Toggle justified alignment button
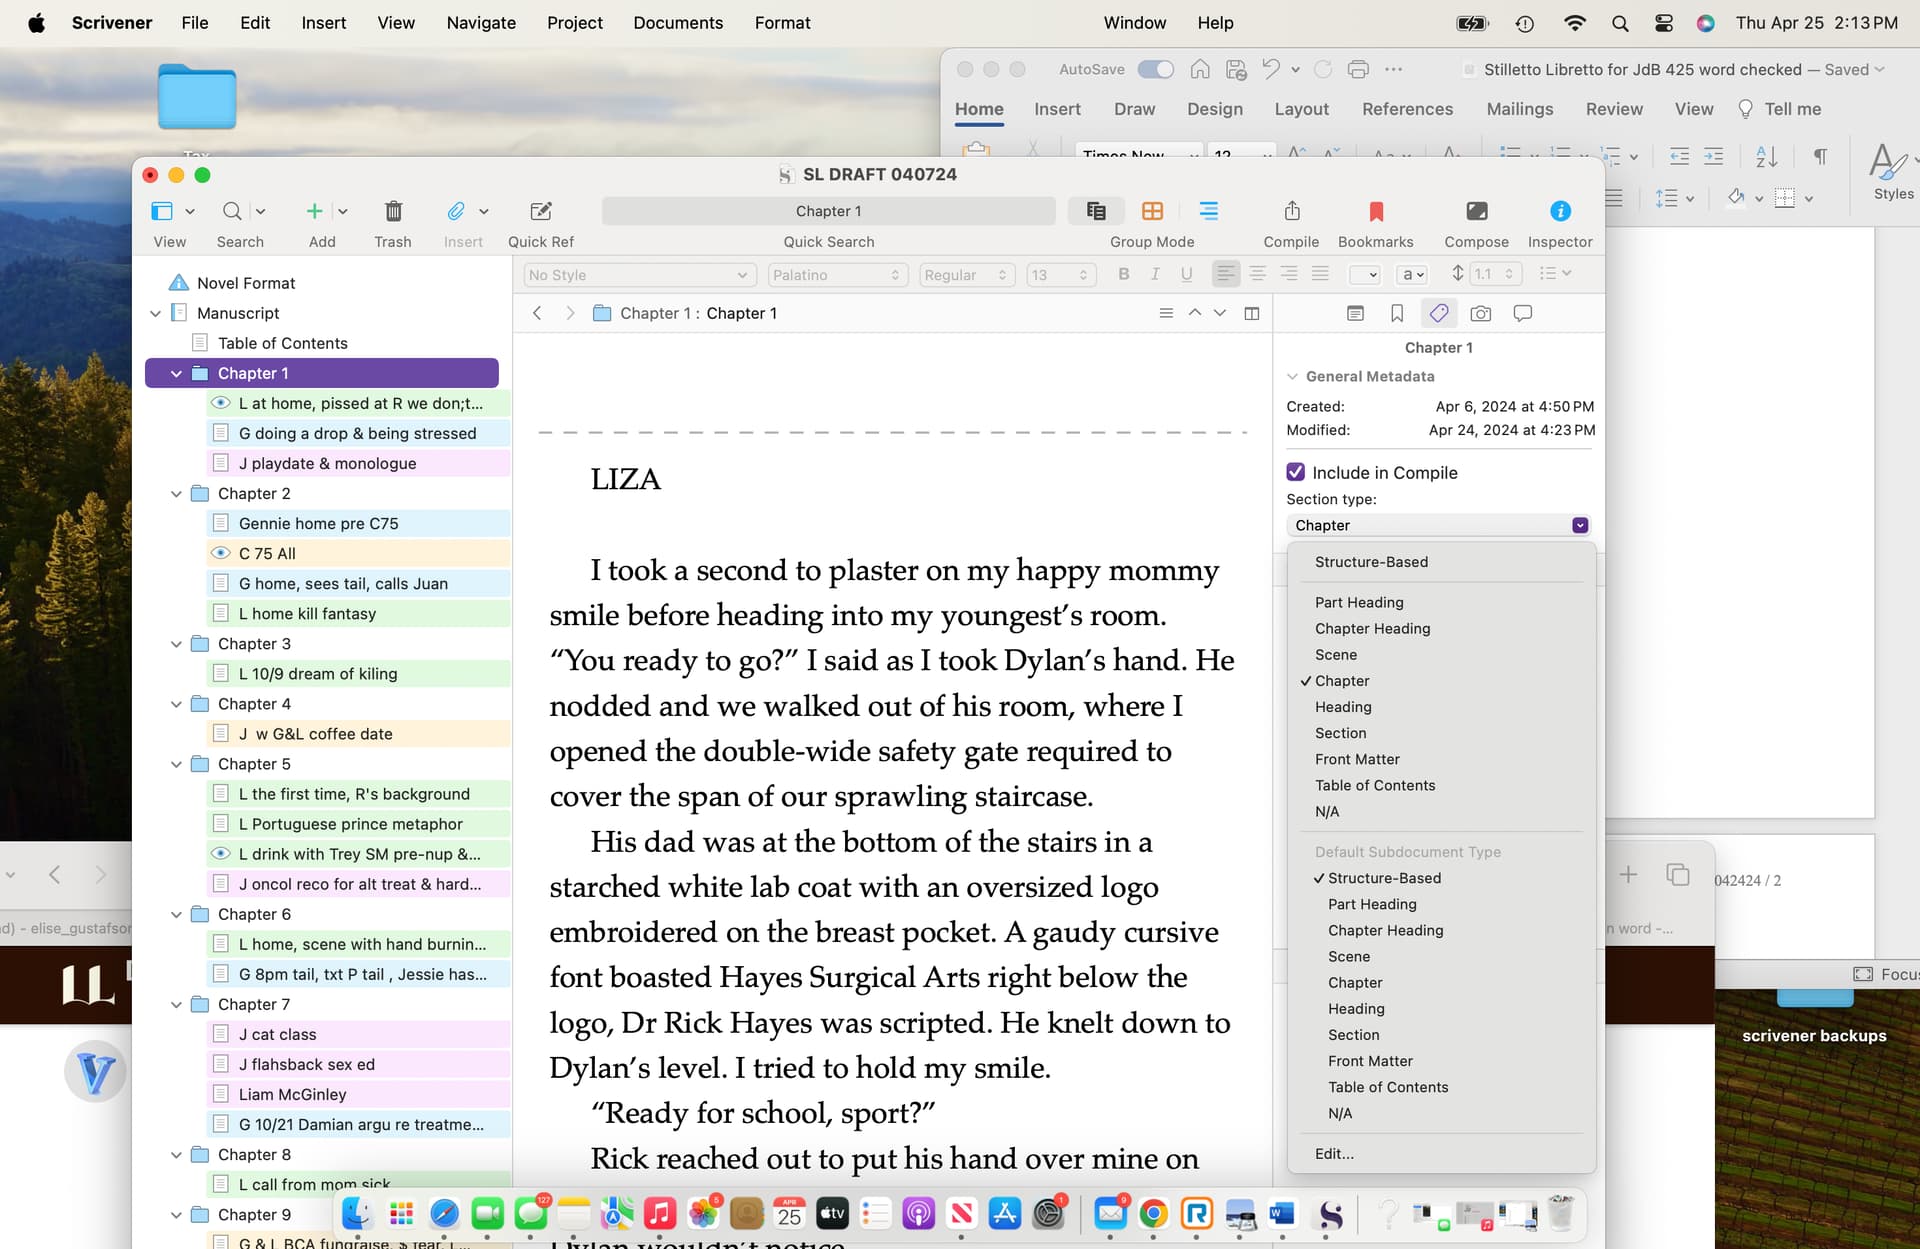The image size is (1920, 1249). (1320, 273)
